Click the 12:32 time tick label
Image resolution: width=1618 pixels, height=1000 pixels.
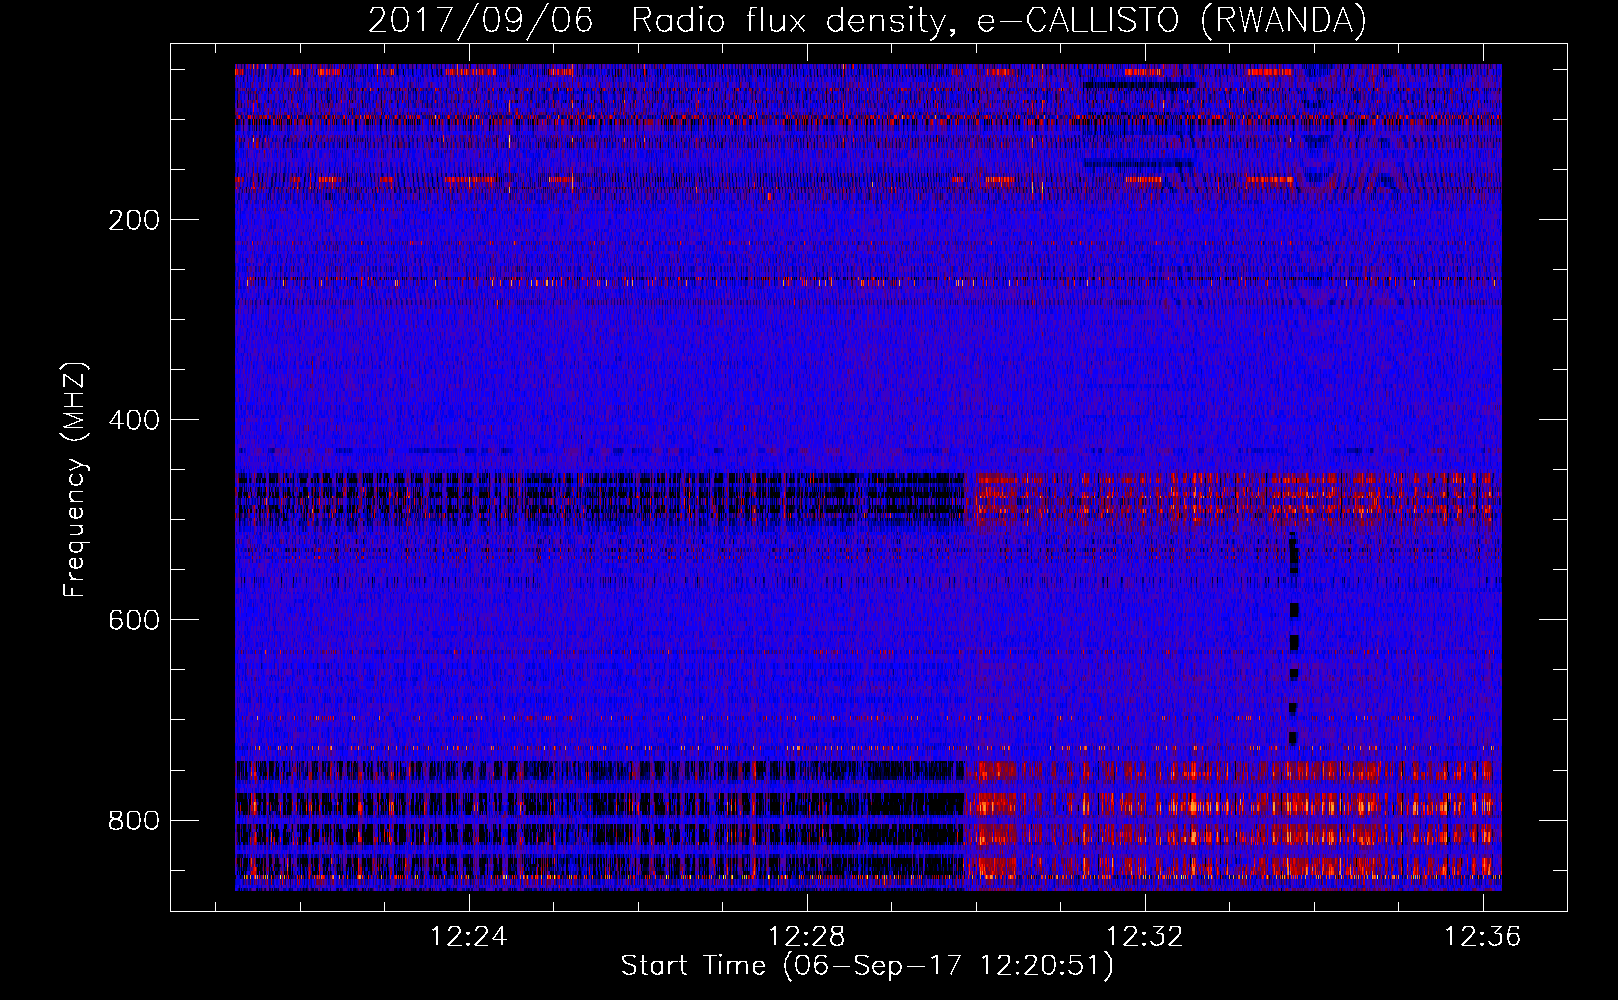[x=1145, y=937]
